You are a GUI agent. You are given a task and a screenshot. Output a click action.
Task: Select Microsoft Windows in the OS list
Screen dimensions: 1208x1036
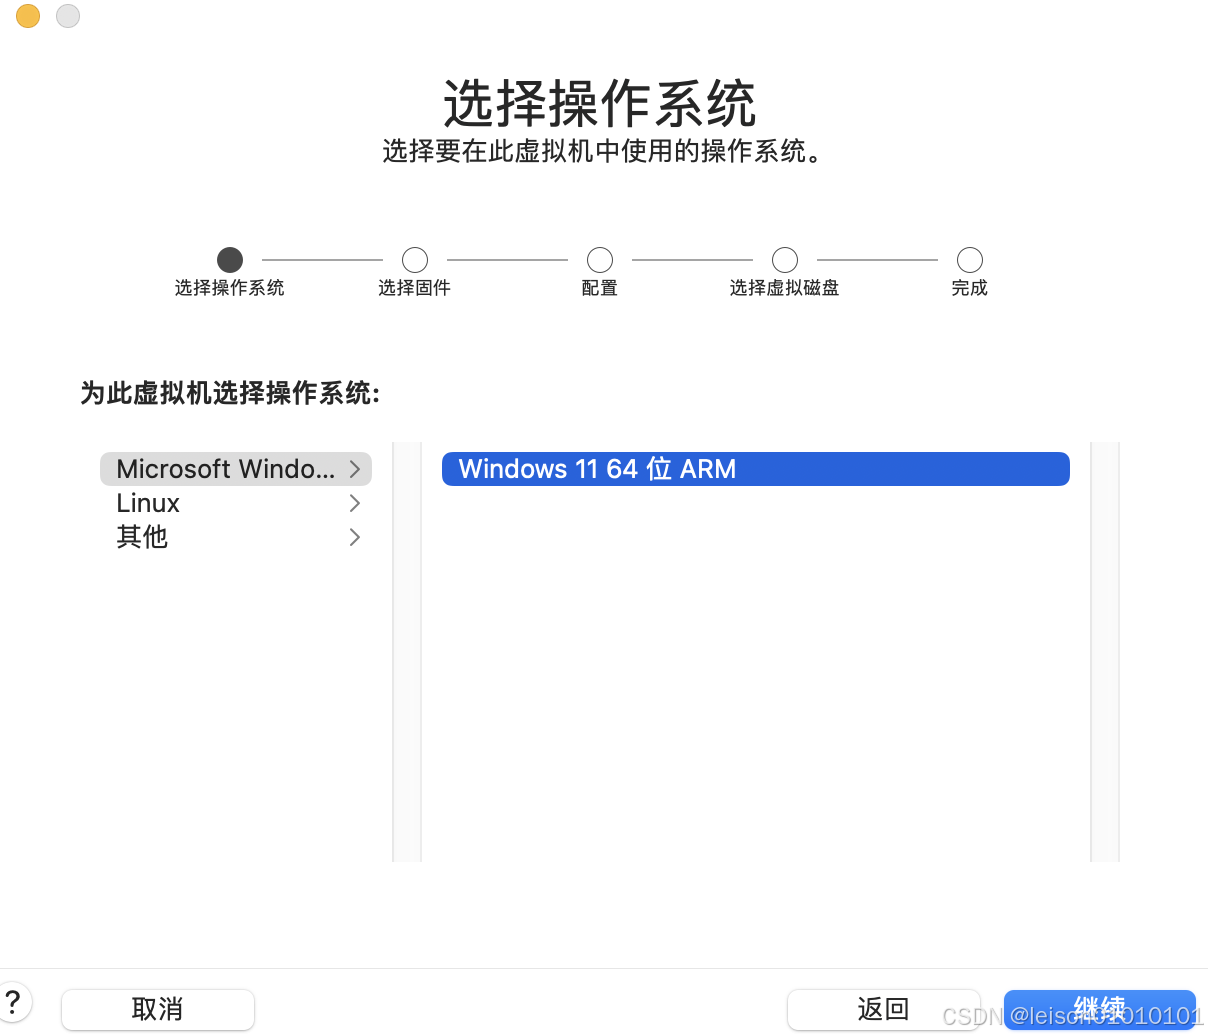click(x=236, y=469)
